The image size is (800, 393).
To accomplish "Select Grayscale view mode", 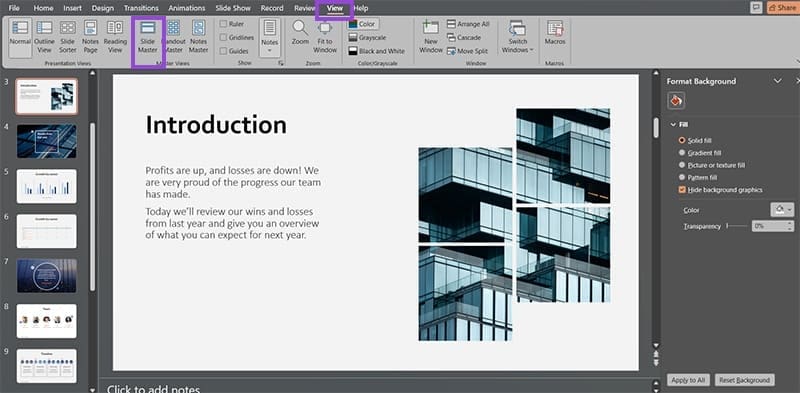I will 367,38.
